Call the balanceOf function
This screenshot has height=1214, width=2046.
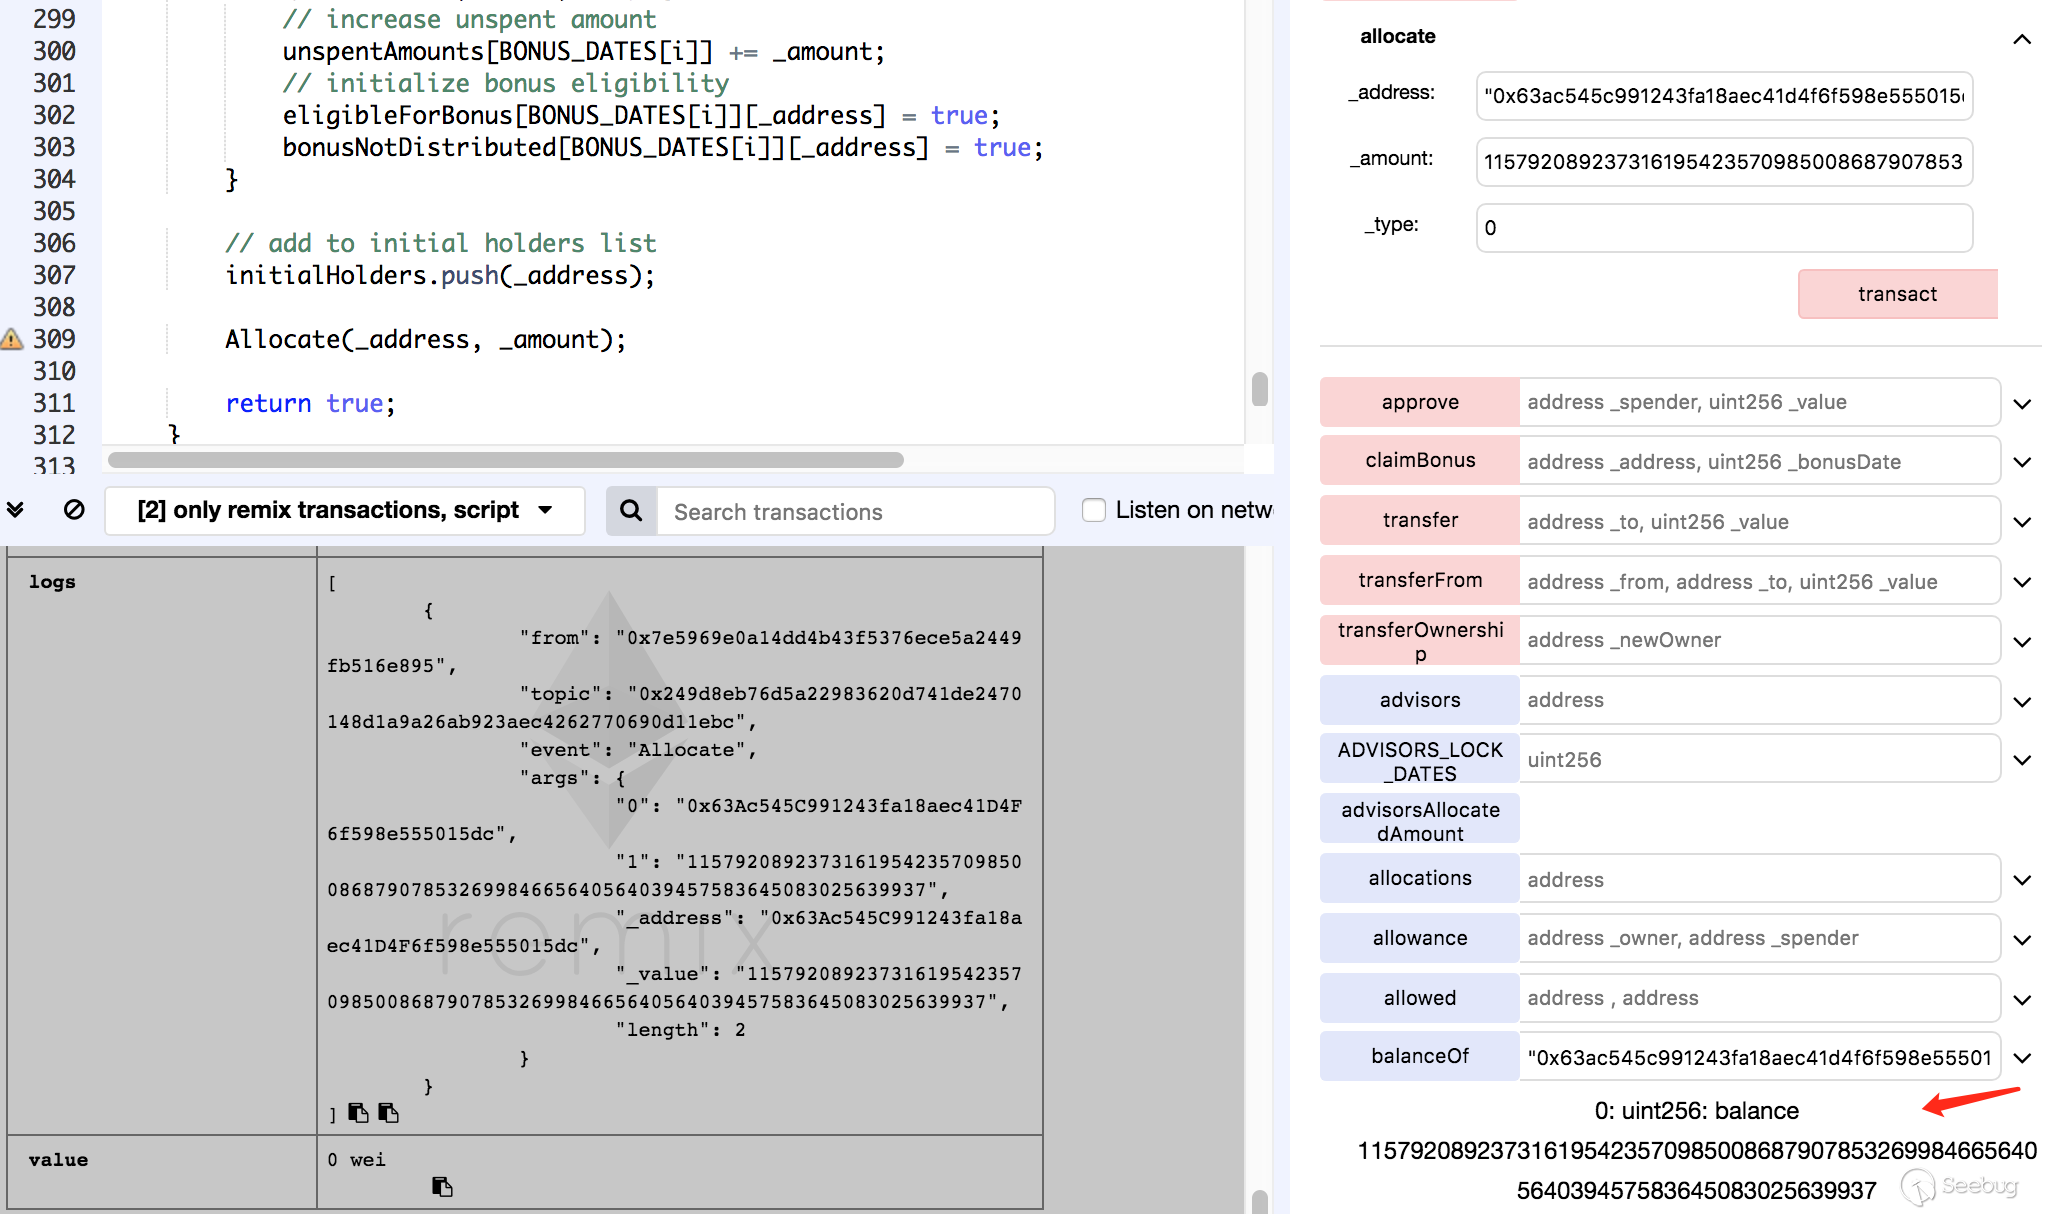1419,1056
